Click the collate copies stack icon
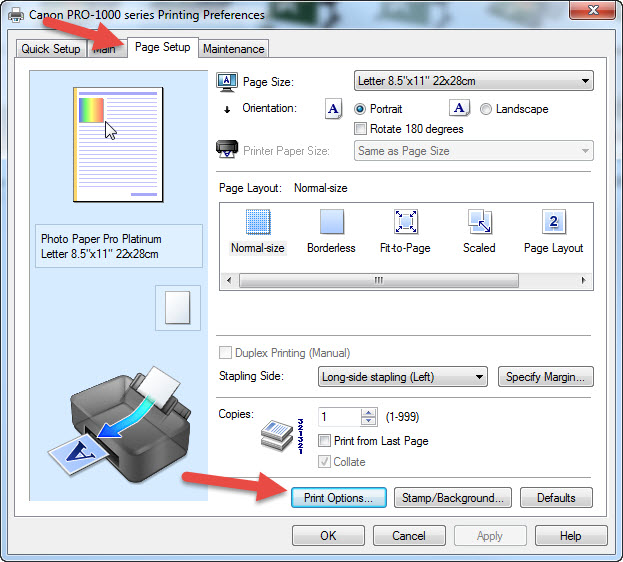 277,436
